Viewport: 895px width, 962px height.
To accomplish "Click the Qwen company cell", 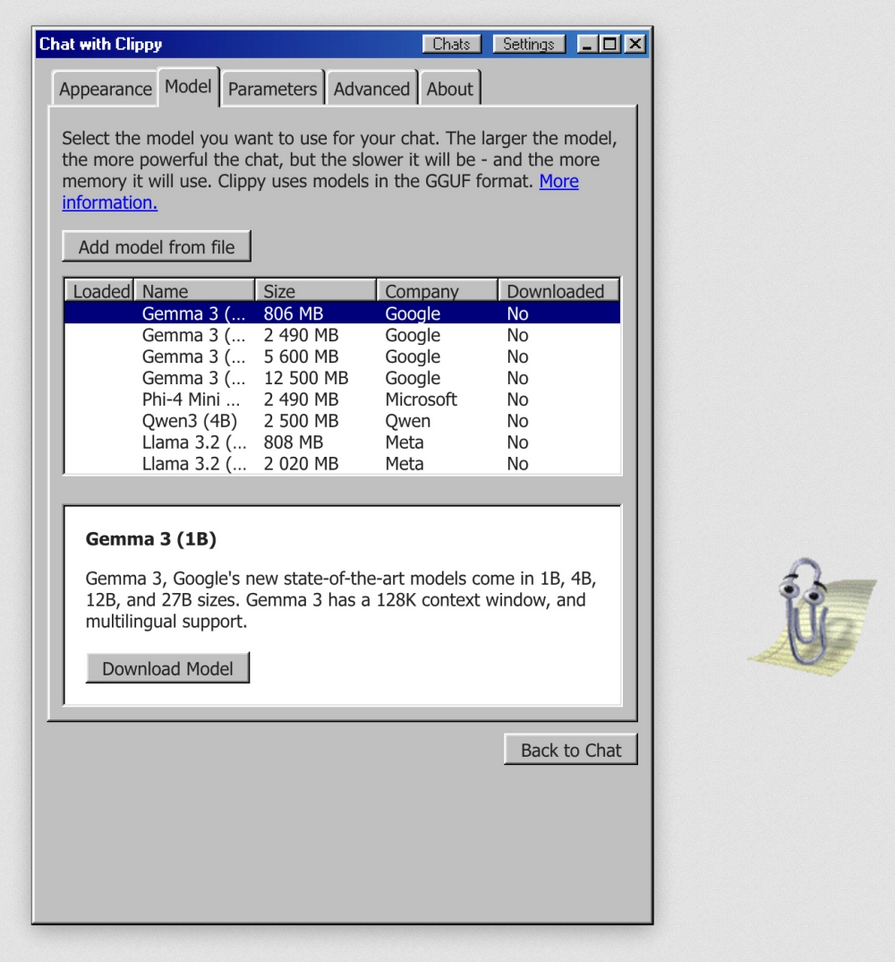I will [408, 421].
